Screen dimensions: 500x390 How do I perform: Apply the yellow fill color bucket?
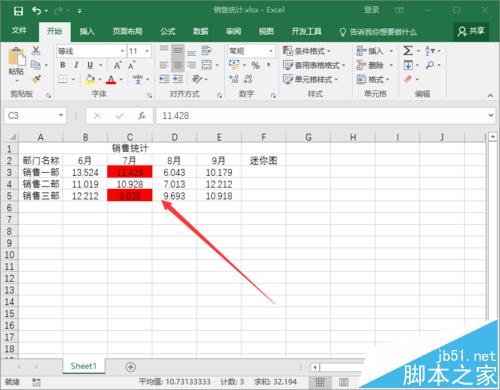(x=90, y=79)
